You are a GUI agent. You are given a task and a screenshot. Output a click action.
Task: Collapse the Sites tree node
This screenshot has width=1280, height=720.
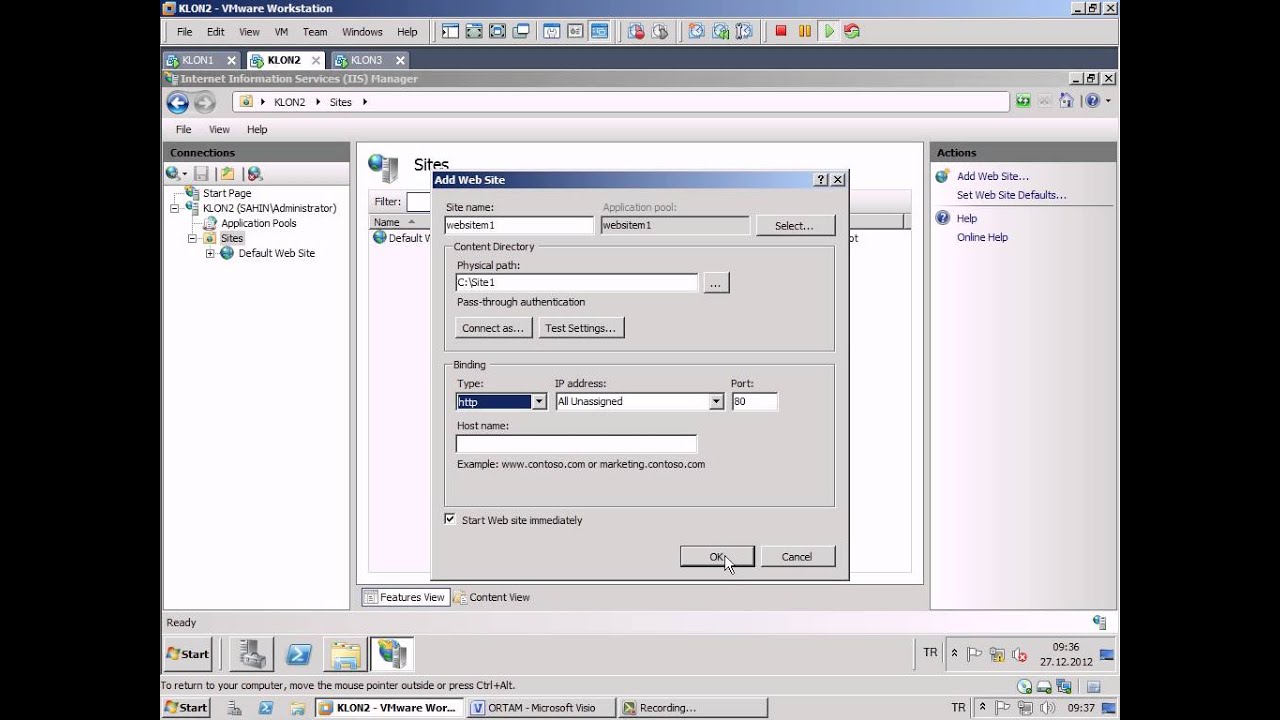point(193,238)
